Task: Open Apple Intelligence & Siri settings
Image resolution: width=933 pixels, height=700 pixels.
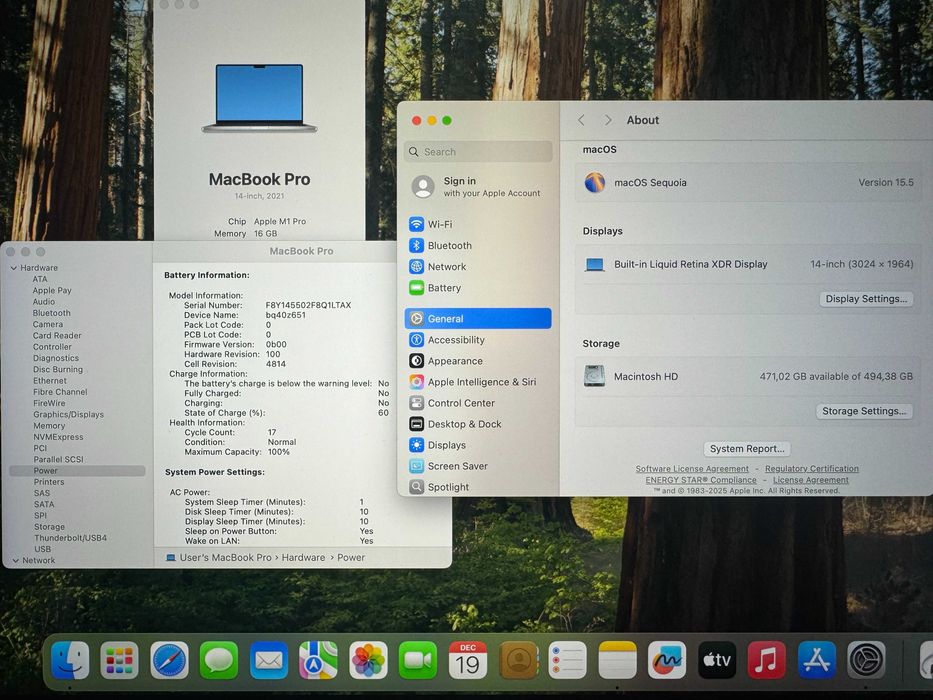Action: pos(478,382)
